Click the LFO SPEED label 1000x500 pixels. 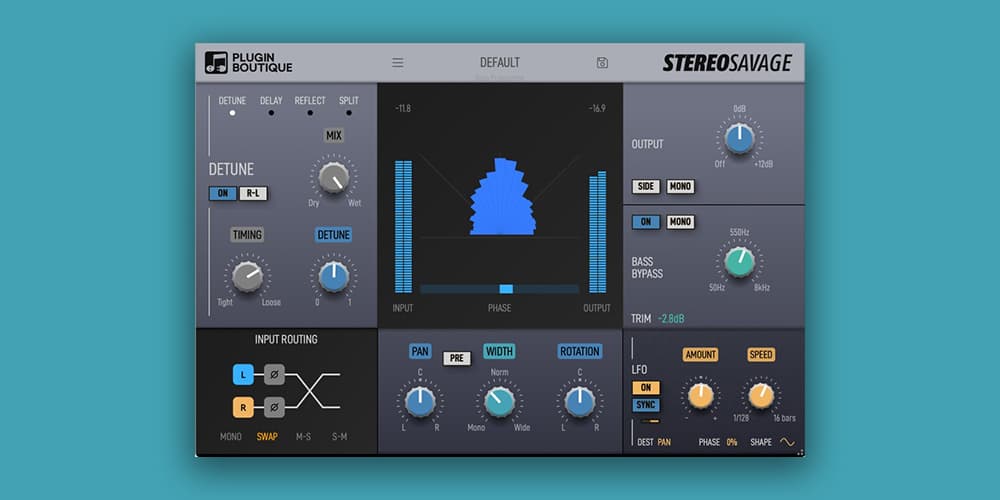point(761,355)
